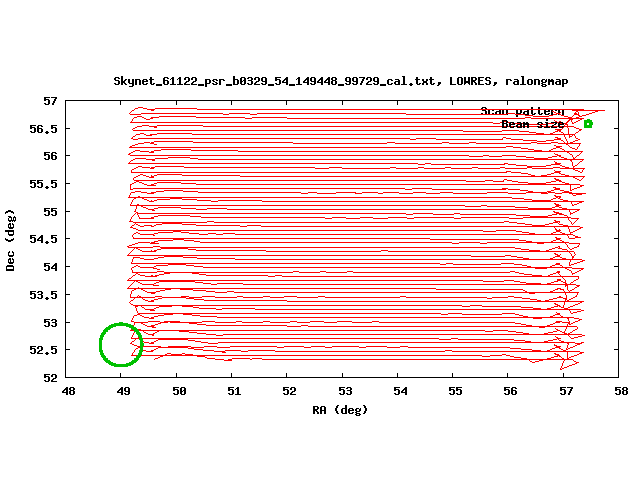
Task: Click the 'Dec (deg)' axis label
Action: (10, 240)
